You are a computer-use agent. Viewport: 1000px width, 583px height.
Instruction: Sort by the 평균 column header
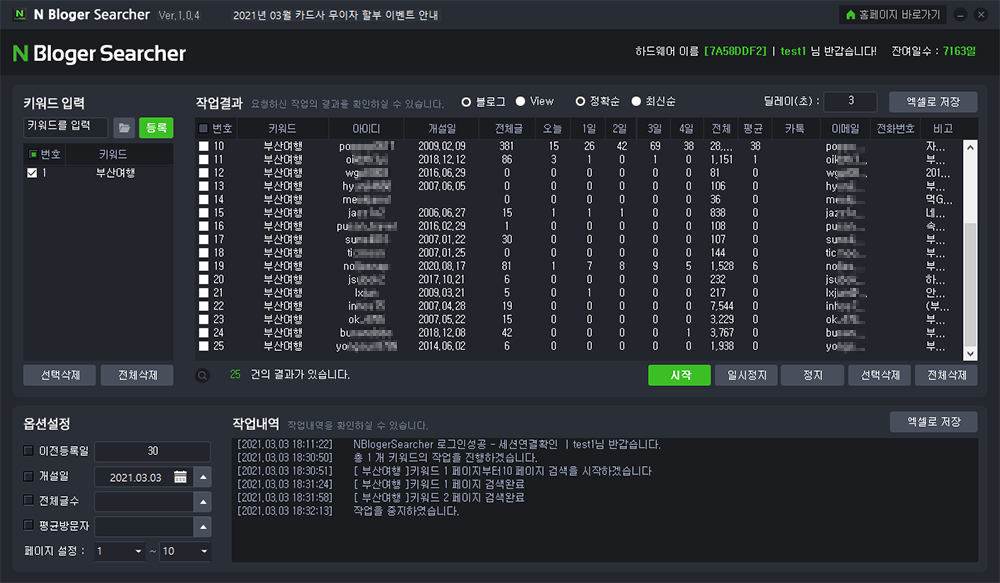pyautogui.click(x=753, y=129)
